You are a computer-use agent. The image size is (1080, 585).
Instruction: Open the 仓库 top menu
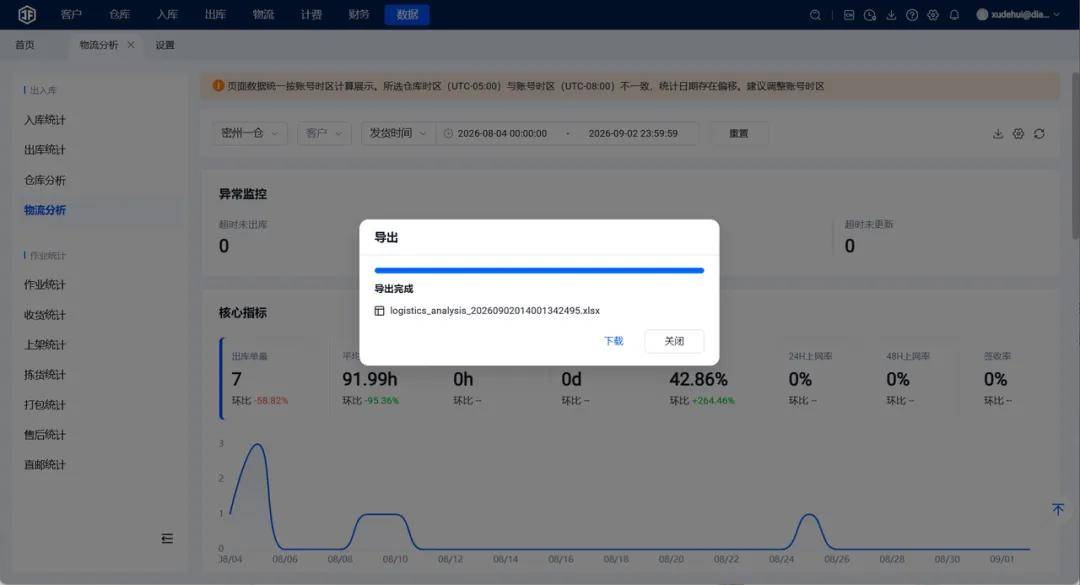119,14
